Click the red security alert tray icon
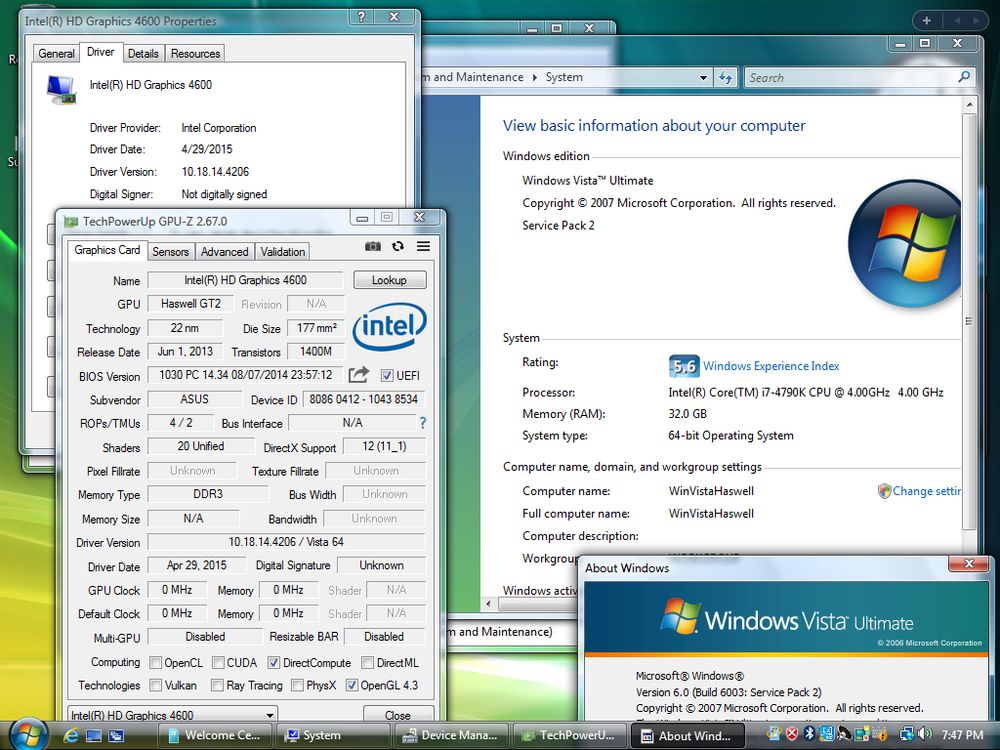The height and width of the screenshot is (750, 1000). pos(792,733)
